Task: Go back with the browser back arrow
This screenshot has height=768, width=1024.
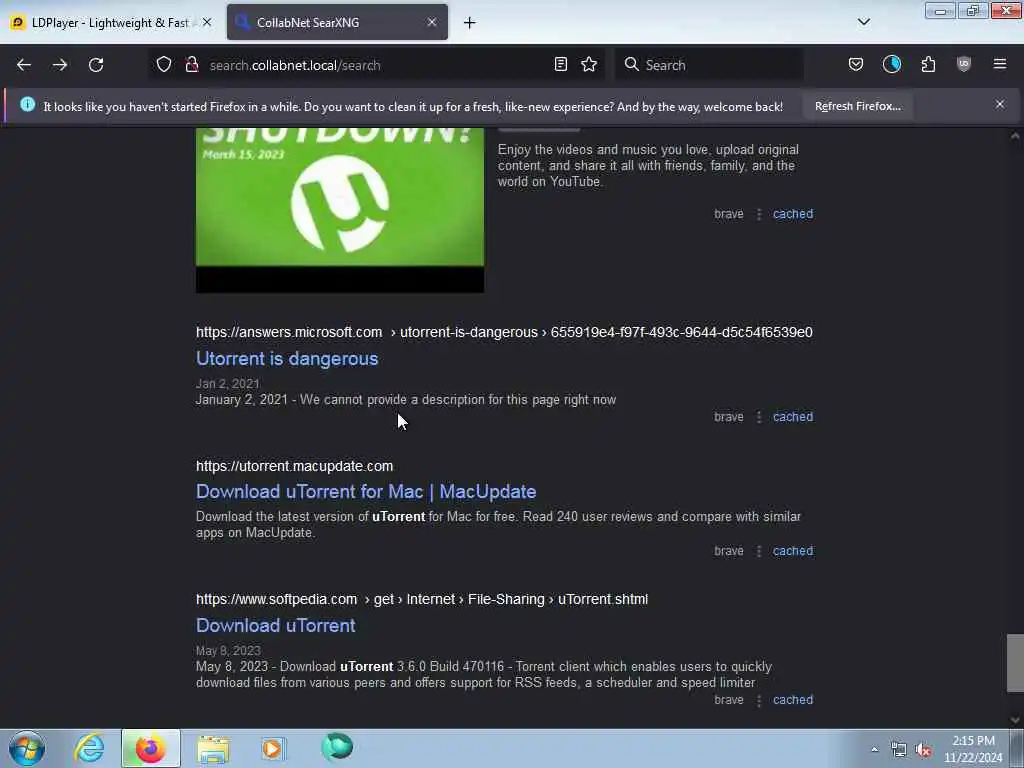Action: (x=24, y=65)
